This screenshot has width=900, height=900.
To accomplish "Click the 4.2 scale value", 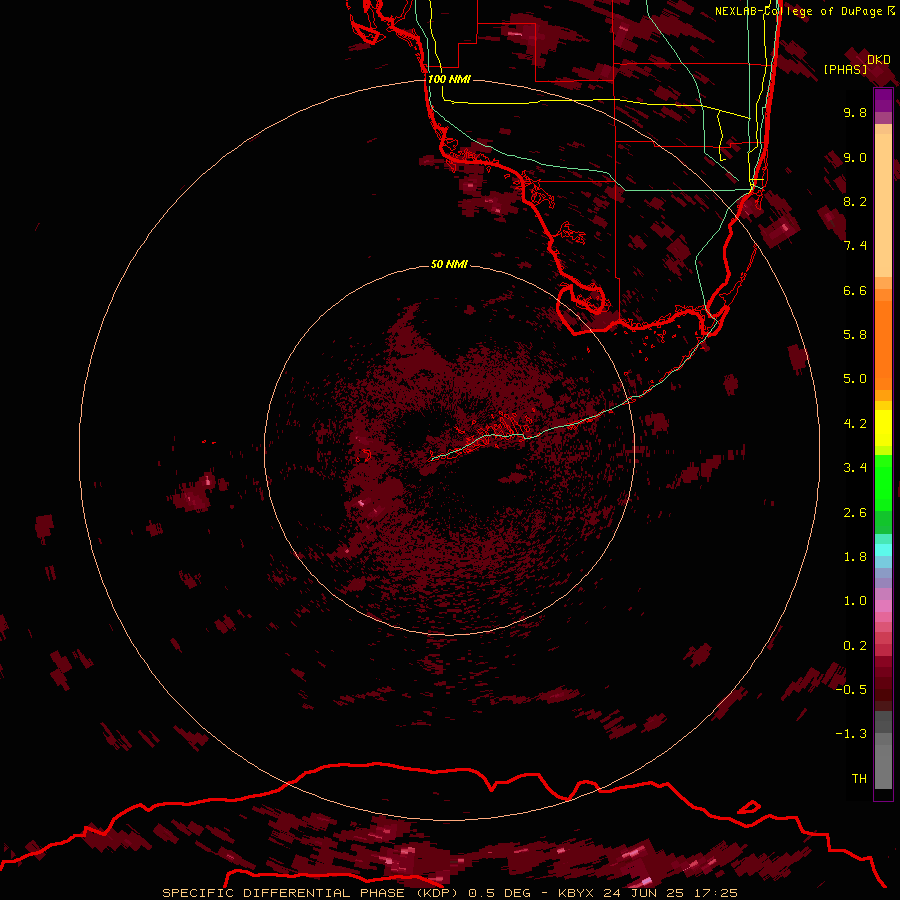I will (x=855, y=424).
